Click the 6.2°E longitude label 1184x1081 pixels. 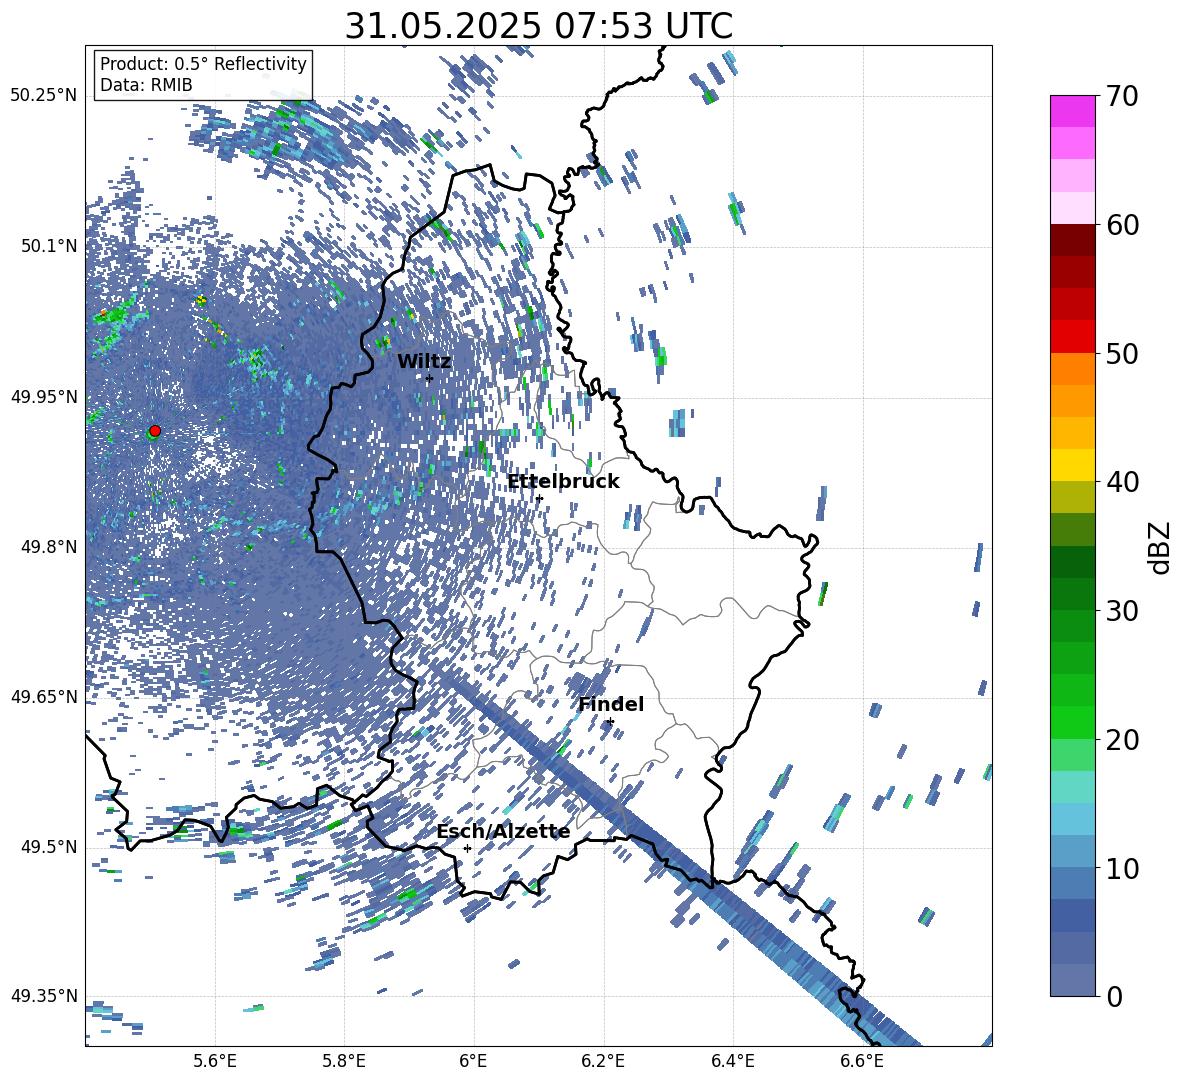(603, 1061)
